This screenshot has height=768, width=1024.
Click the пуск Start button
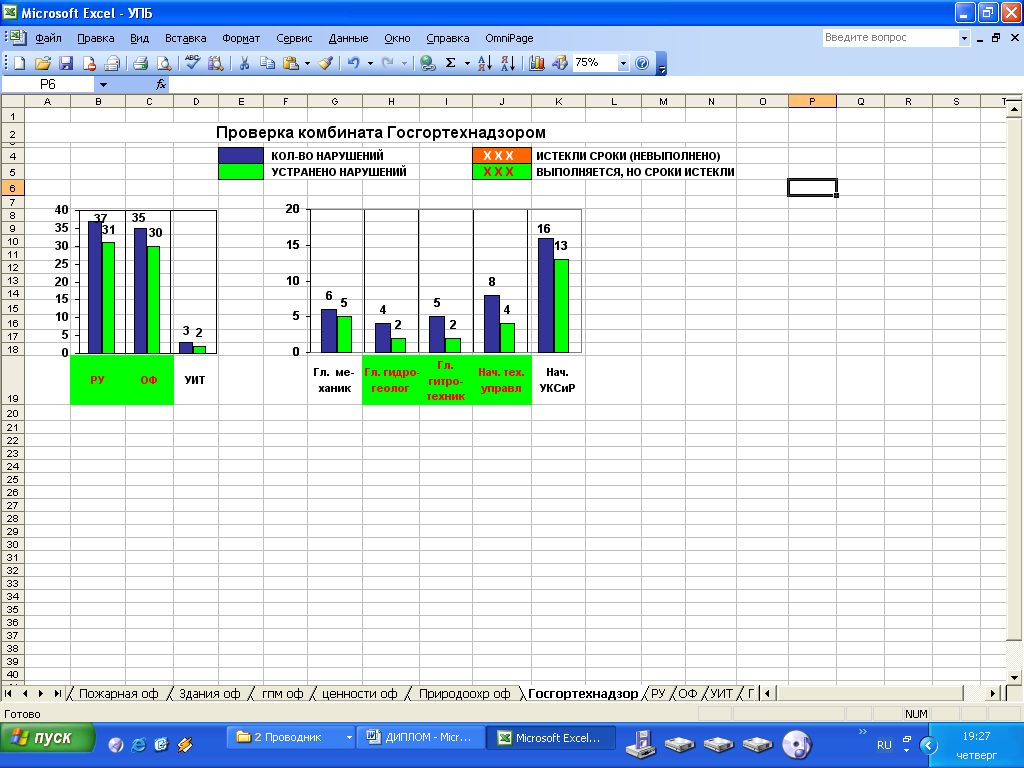[47, 738]
